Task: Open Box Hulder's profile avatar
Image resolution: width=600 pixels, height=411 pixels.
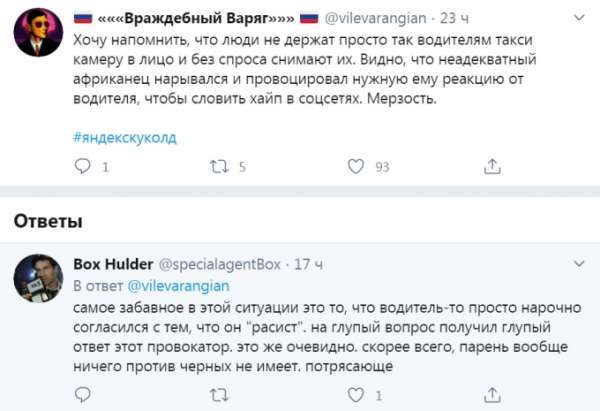Action: [38, 280]
